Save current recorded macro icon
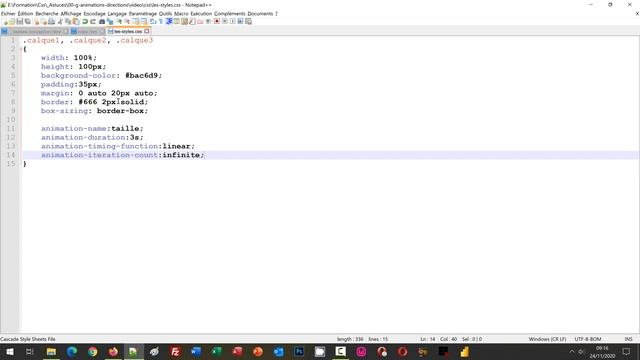Image resolution: width=640 pixels, height=360 pixels. (248, 21)
